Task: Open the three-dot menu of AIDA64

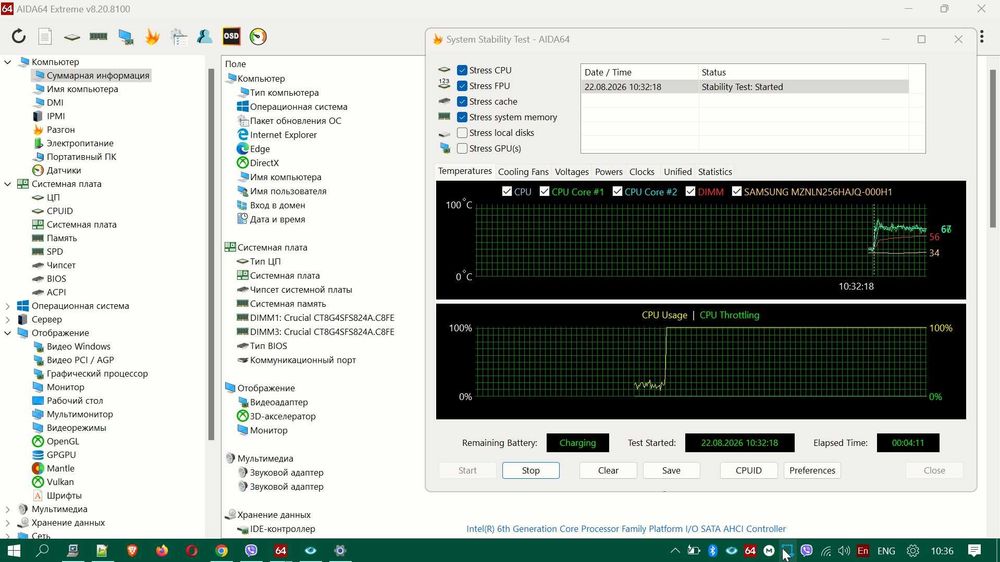Action: (x=981, y=36)
